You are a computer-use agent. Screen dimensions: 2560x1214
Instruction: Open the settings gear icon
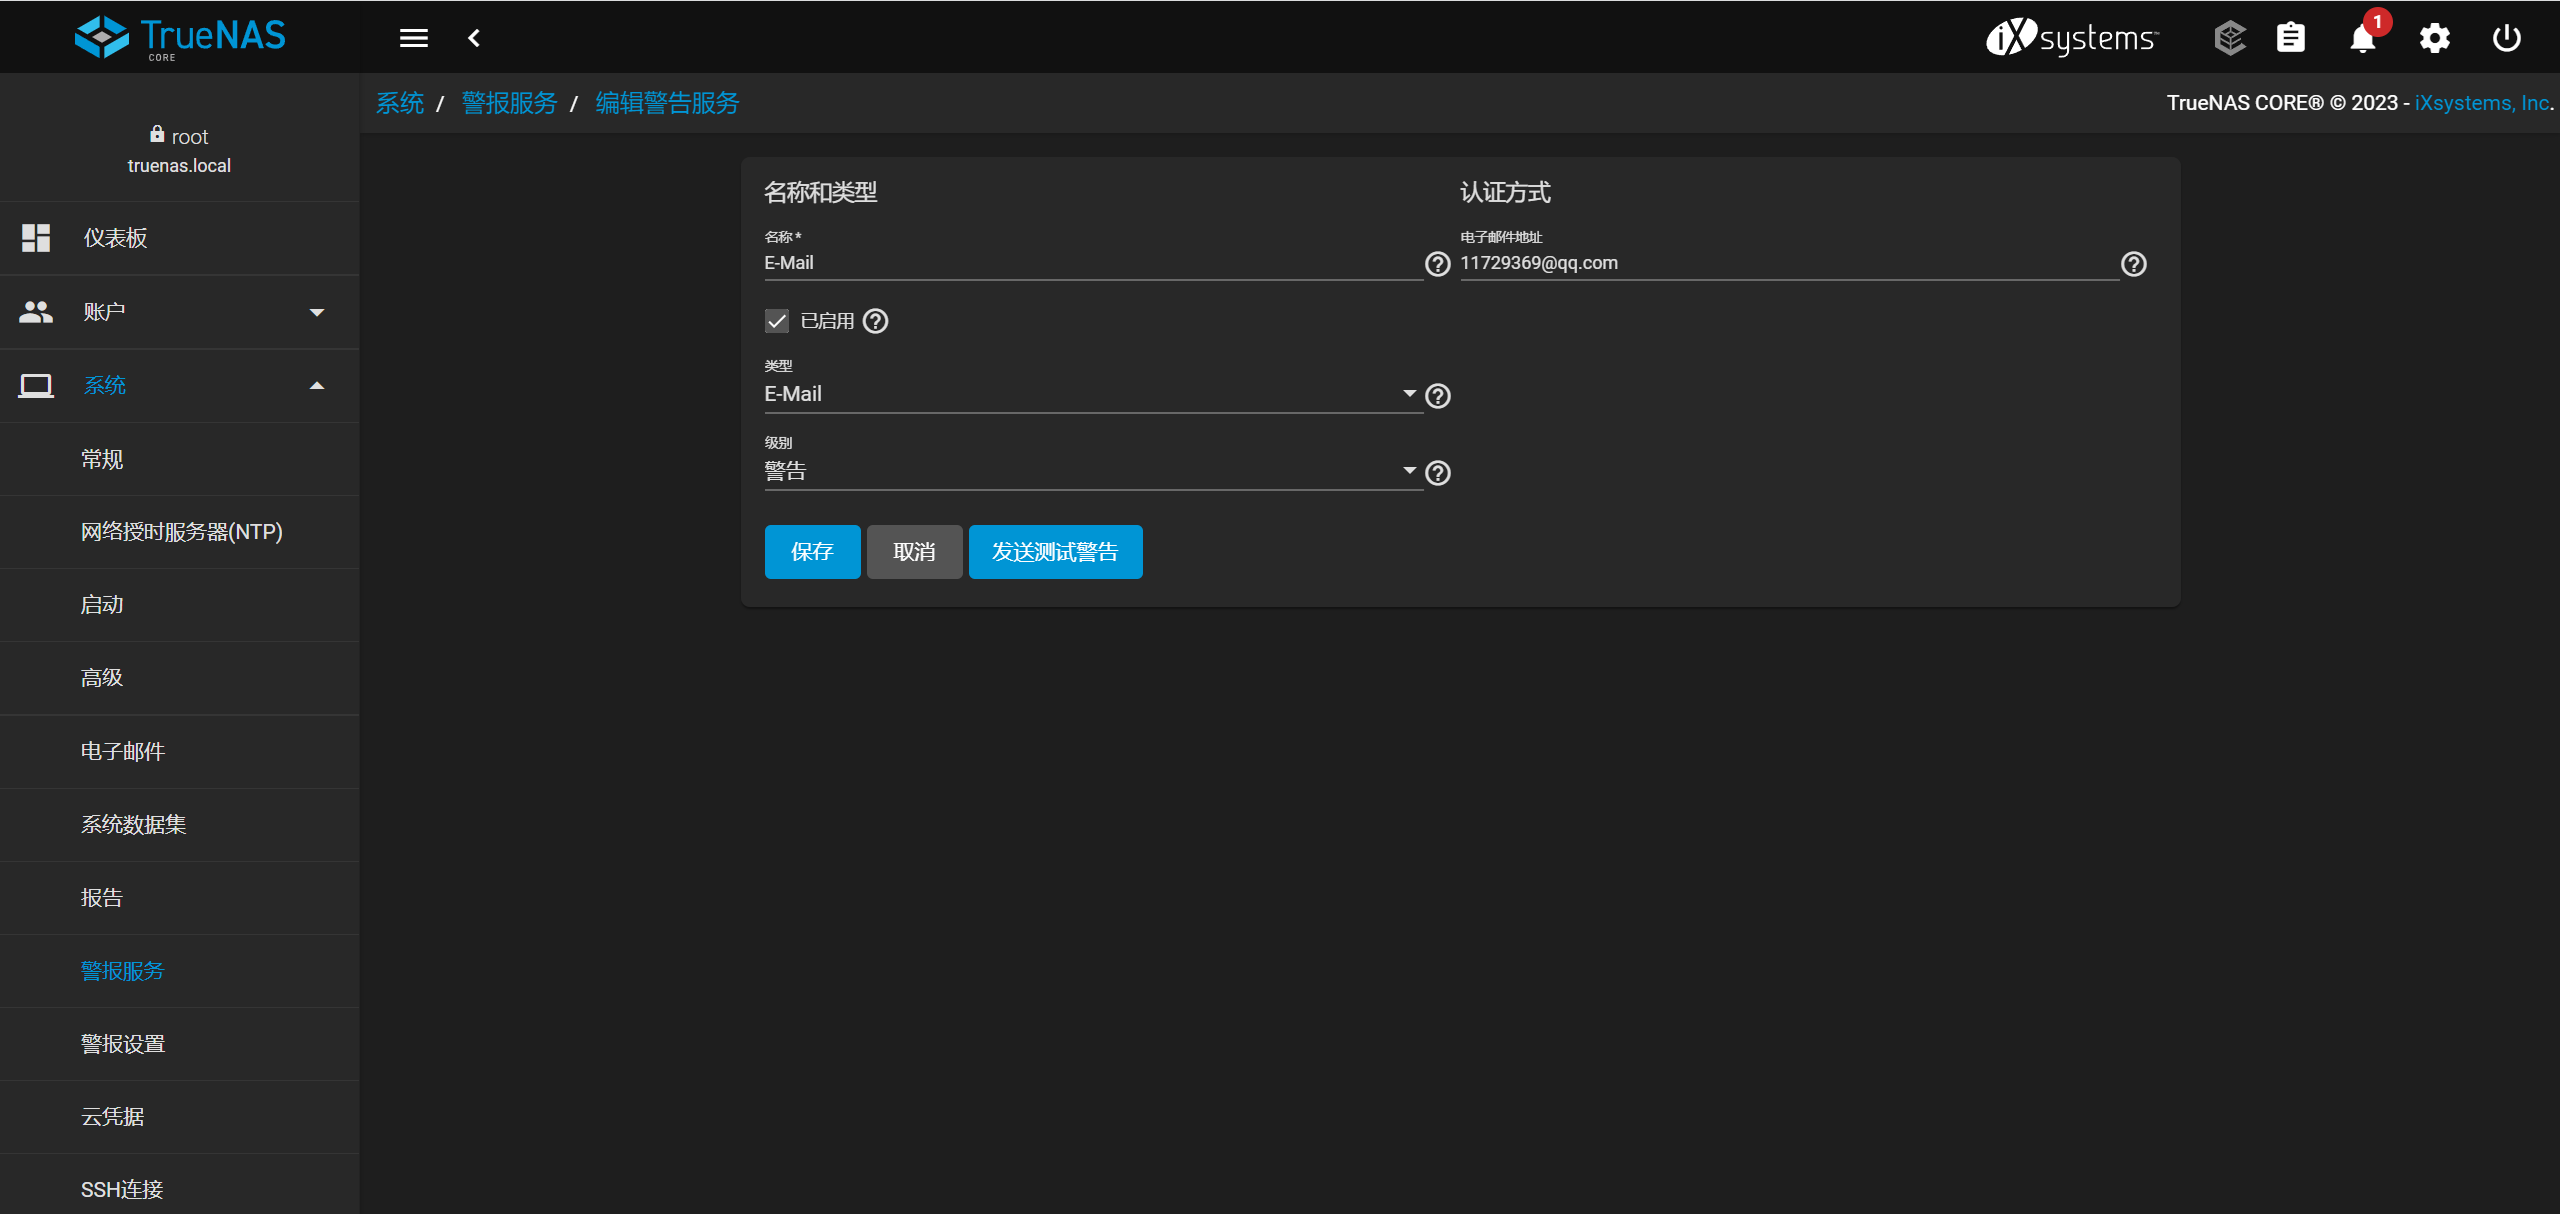tap(2434, 38)
